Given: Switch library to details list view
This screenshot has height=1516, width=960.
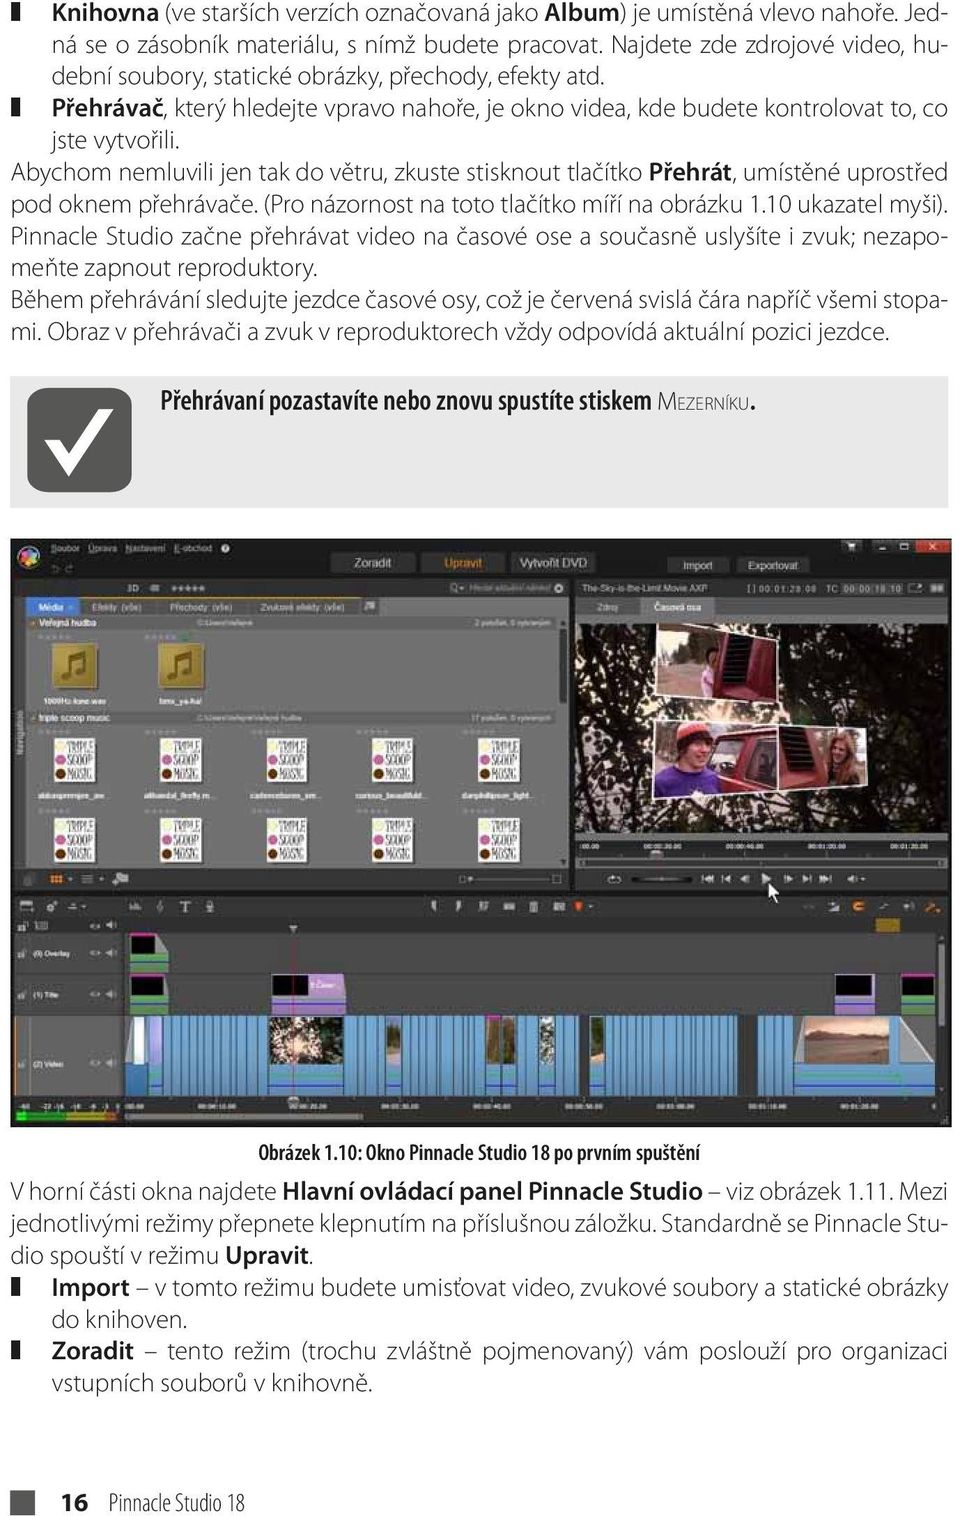Looking at the screenshot, I should pos(87,879).
